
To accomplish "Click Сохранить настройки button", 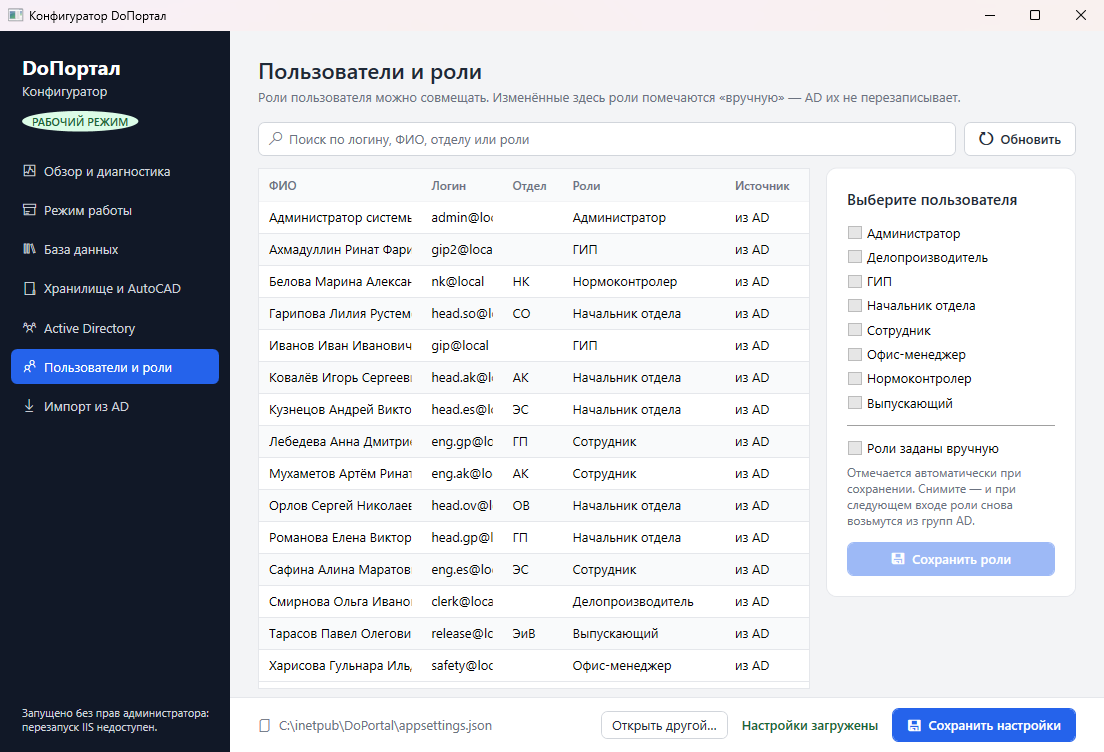I will pyautogui.click(x=984, y=725).
